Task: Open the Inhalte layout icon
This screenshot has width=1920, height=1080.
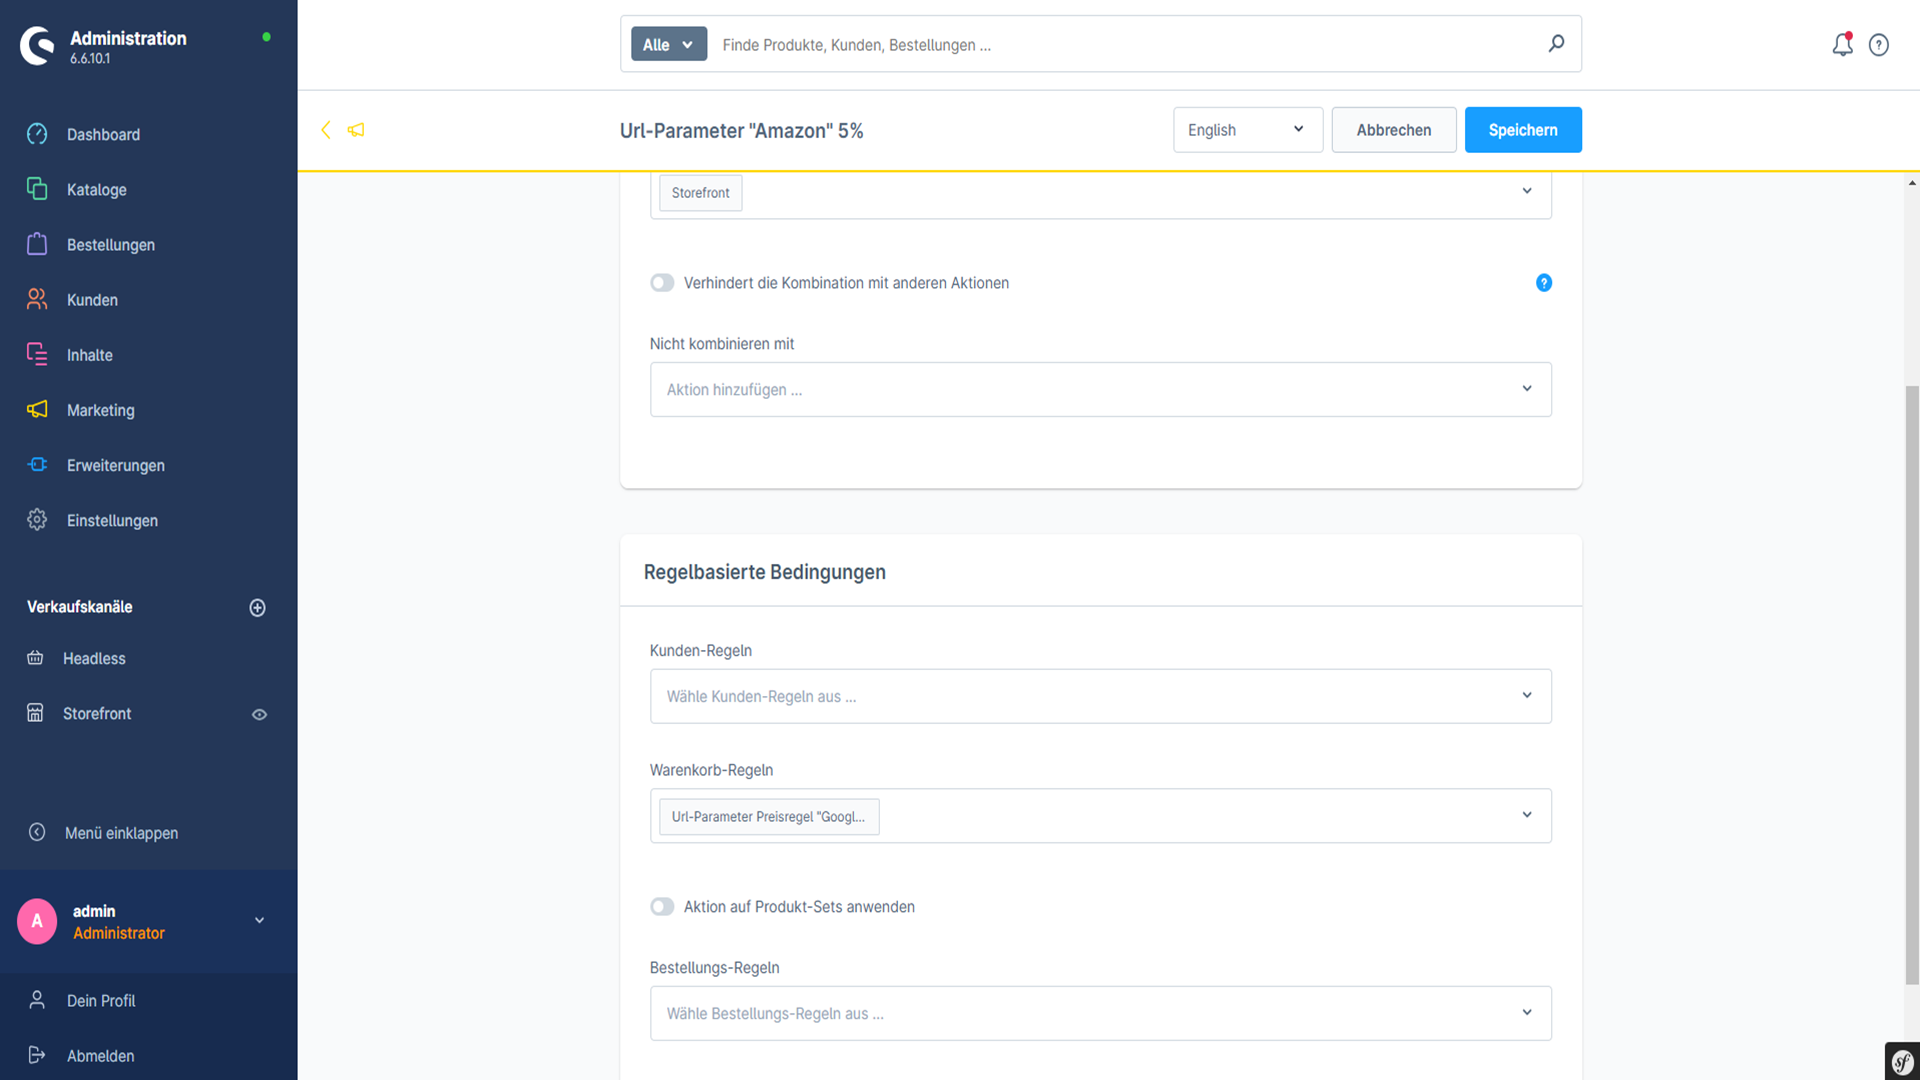Action: click(37, 354)
